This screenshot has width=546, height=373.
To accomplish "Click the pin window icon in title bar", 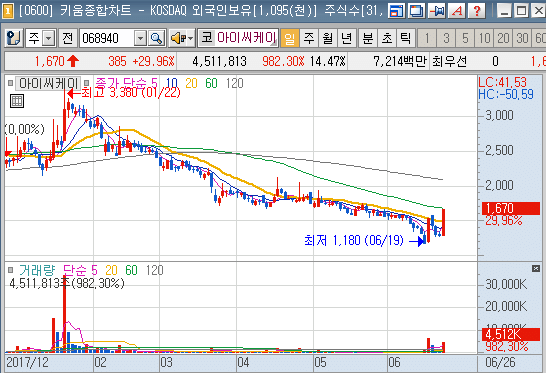I will click(x=437, y=11).
